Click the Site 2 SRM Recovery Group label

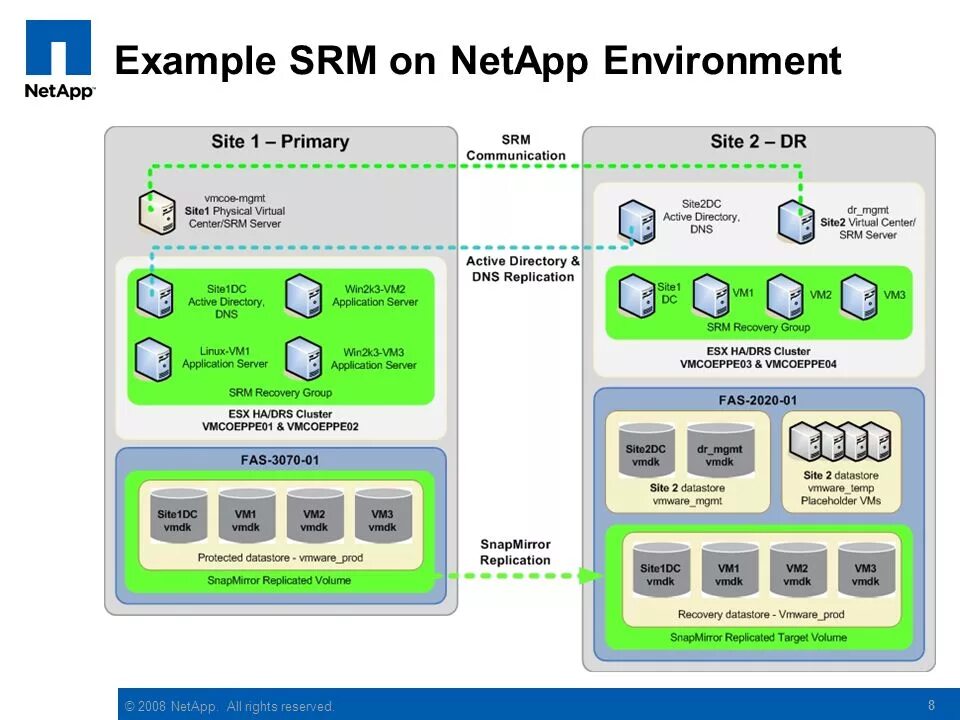coord(758,327)
